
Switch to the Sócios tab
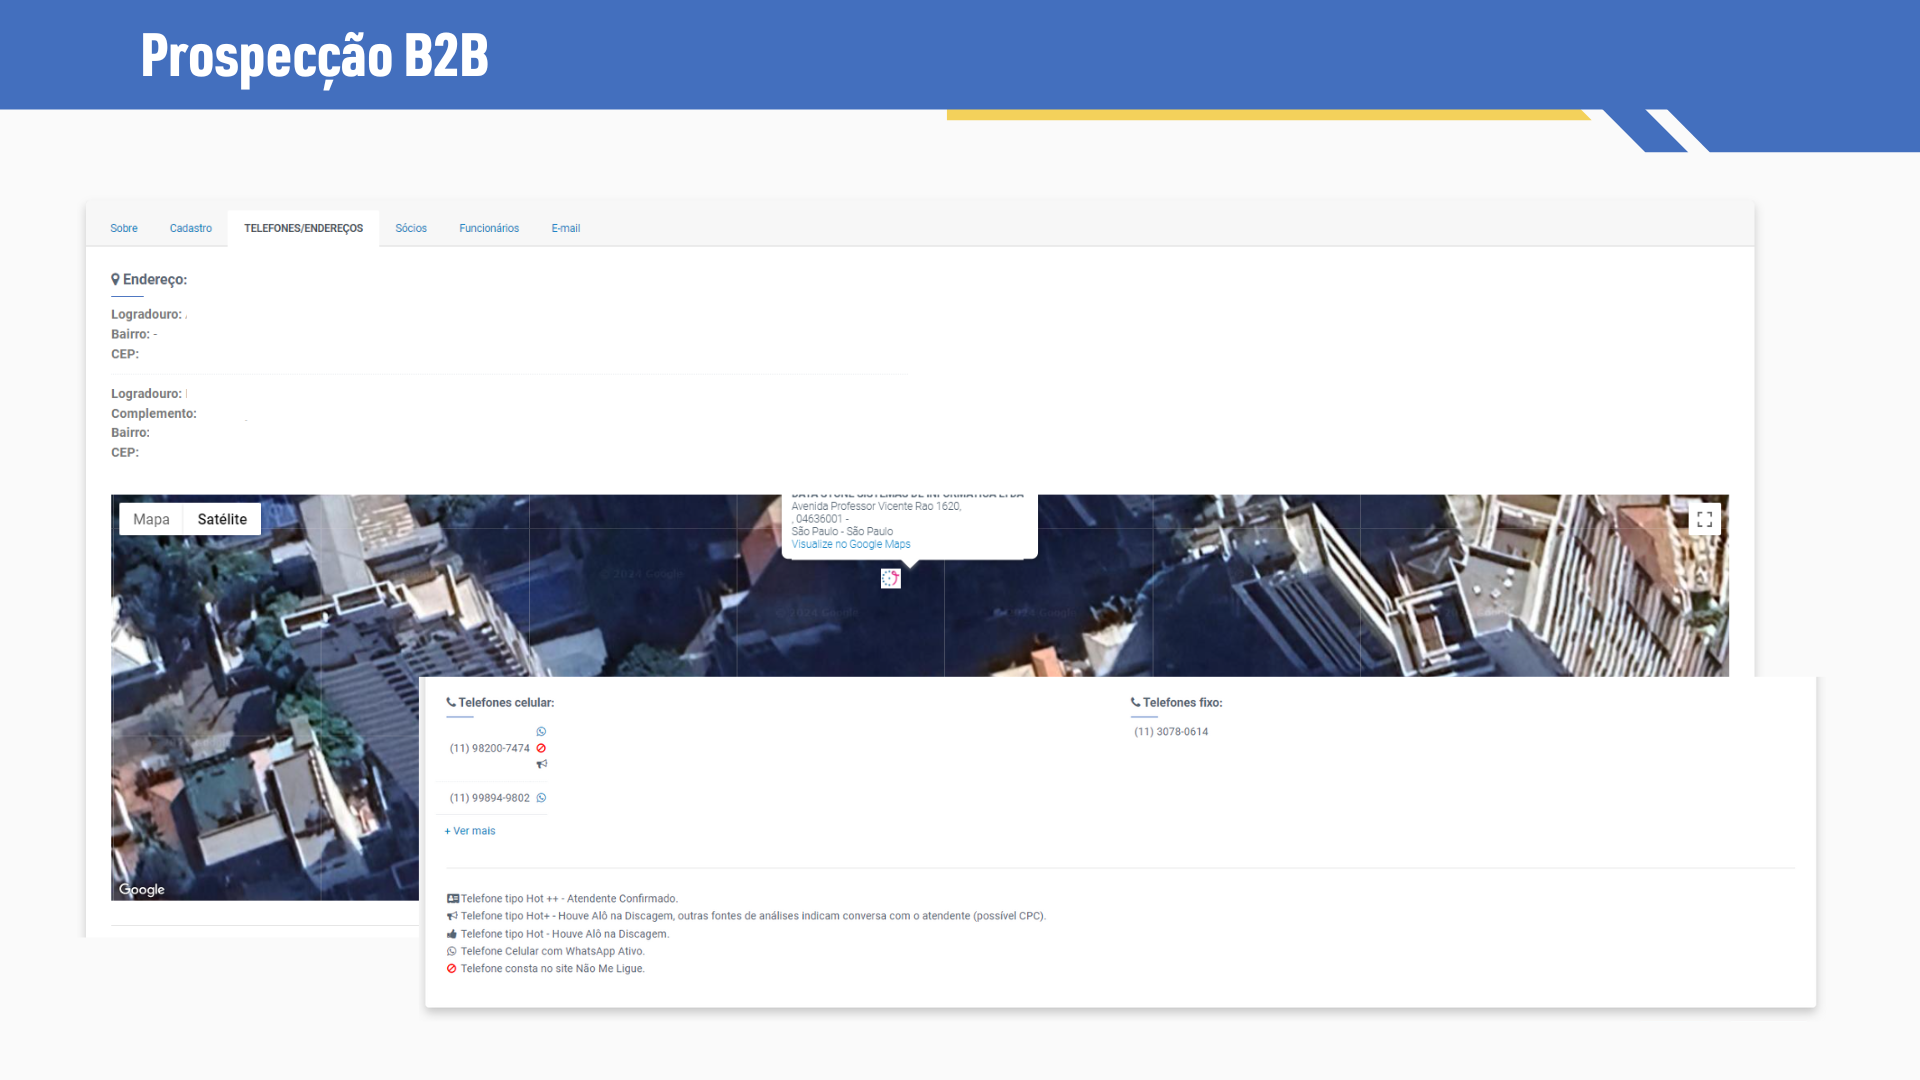pos(411,228)
